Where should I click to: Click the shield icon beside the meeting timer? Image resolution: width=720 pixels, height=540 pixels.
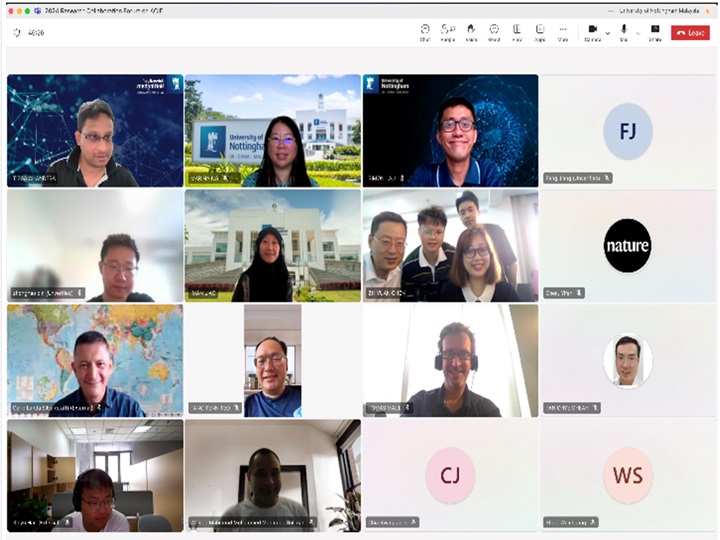click(x=17, y=32)
